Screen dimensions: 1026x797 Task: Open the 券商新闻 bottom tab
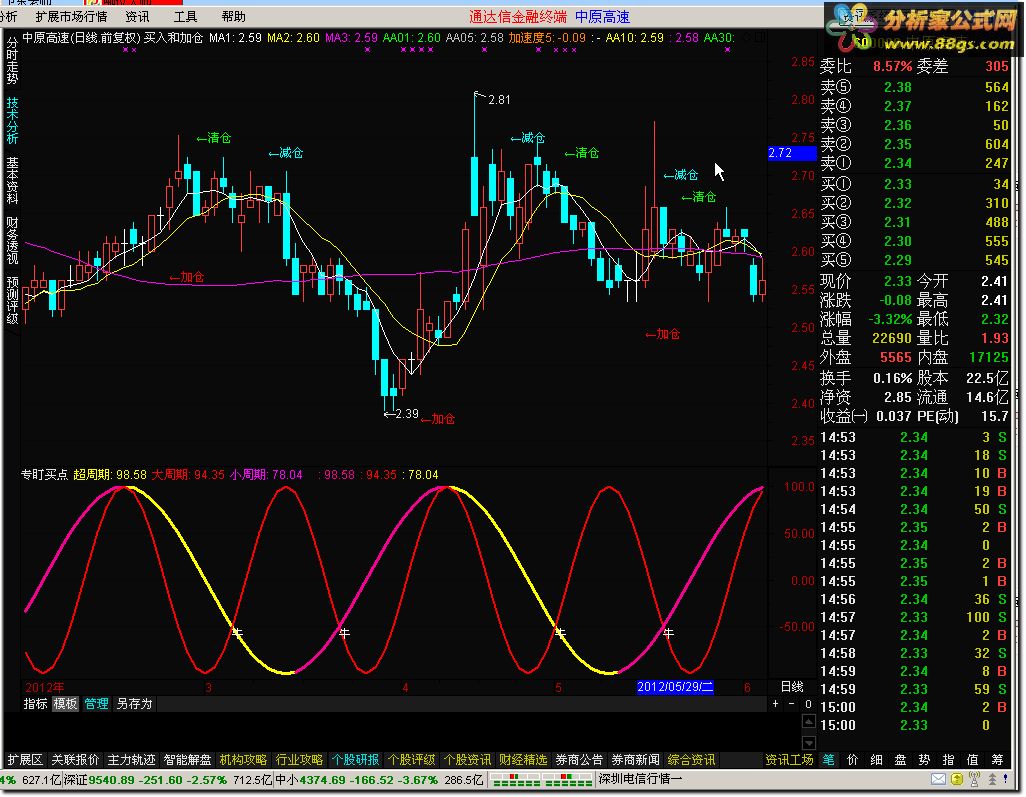(x=635, y=760)
